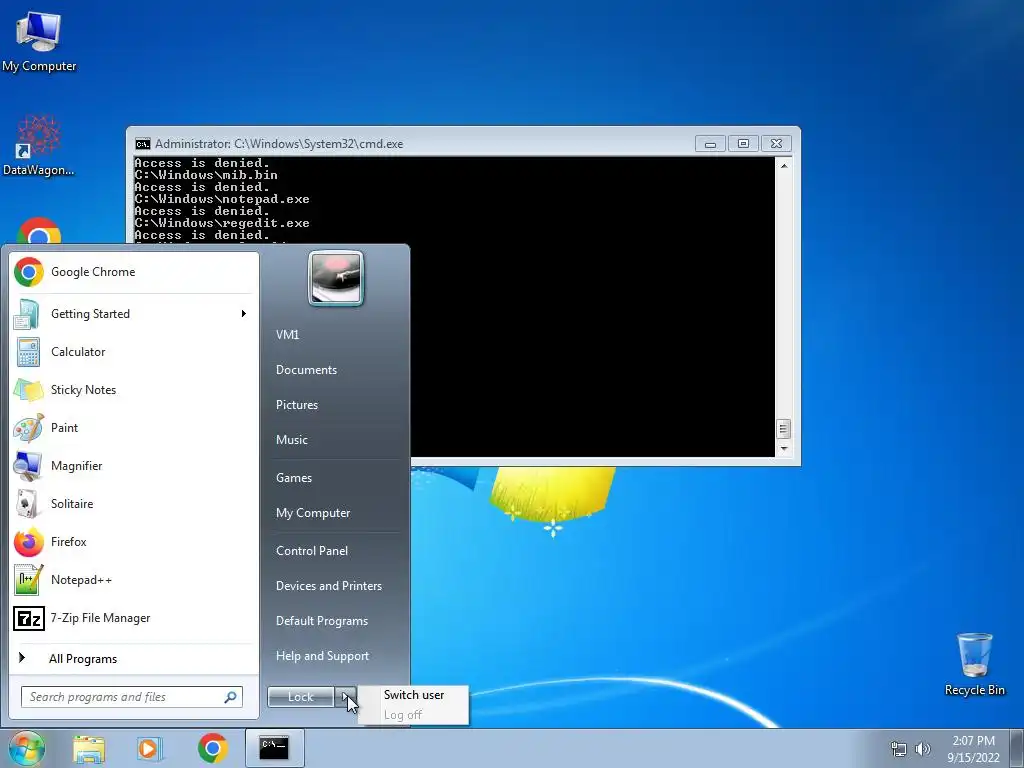Toggle the arrow next to Lock button
The image size is (1024, 768).
pyautogui.click(x=345, y=697)
